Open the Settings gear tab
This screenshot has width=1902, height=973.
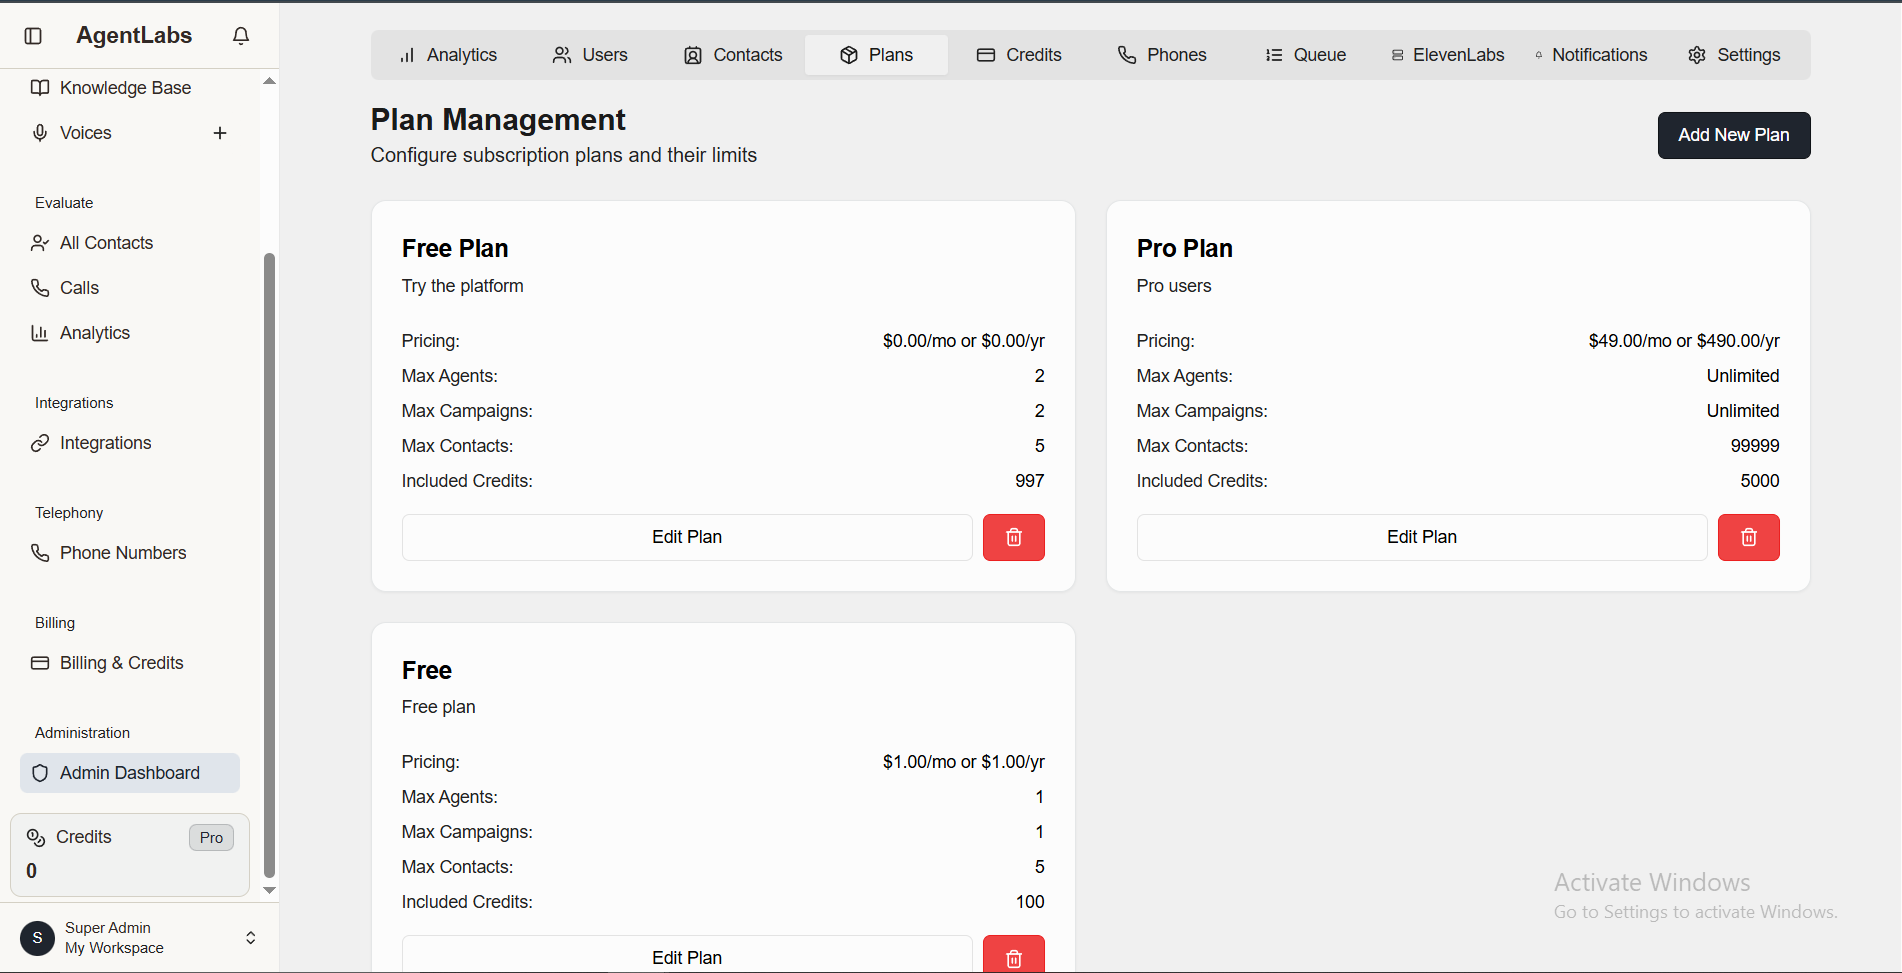coord(1734,55)
